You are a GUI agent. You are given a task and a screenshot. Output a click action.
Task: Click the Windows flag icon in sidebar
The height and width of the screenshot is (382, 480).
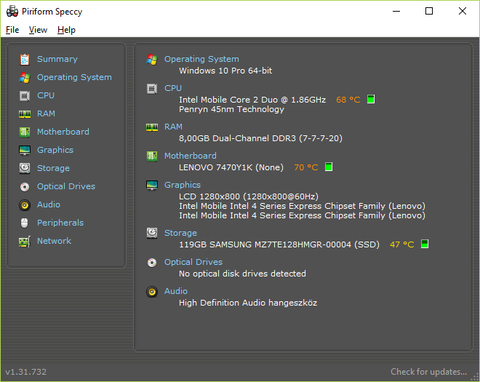point(25,78)
